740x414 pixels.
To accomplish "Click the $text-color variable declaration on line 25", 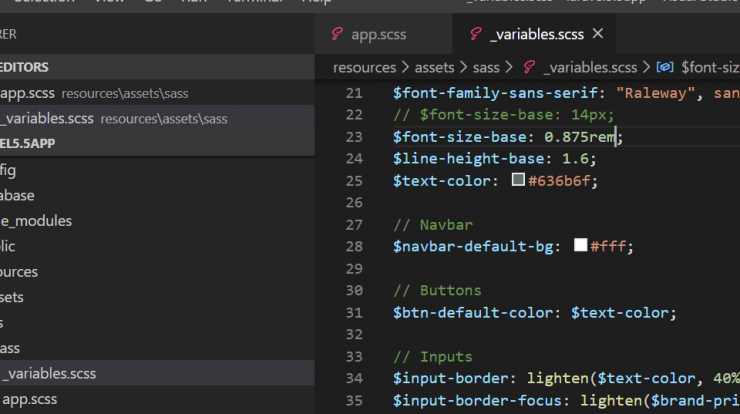I will [x=441, y=181].
